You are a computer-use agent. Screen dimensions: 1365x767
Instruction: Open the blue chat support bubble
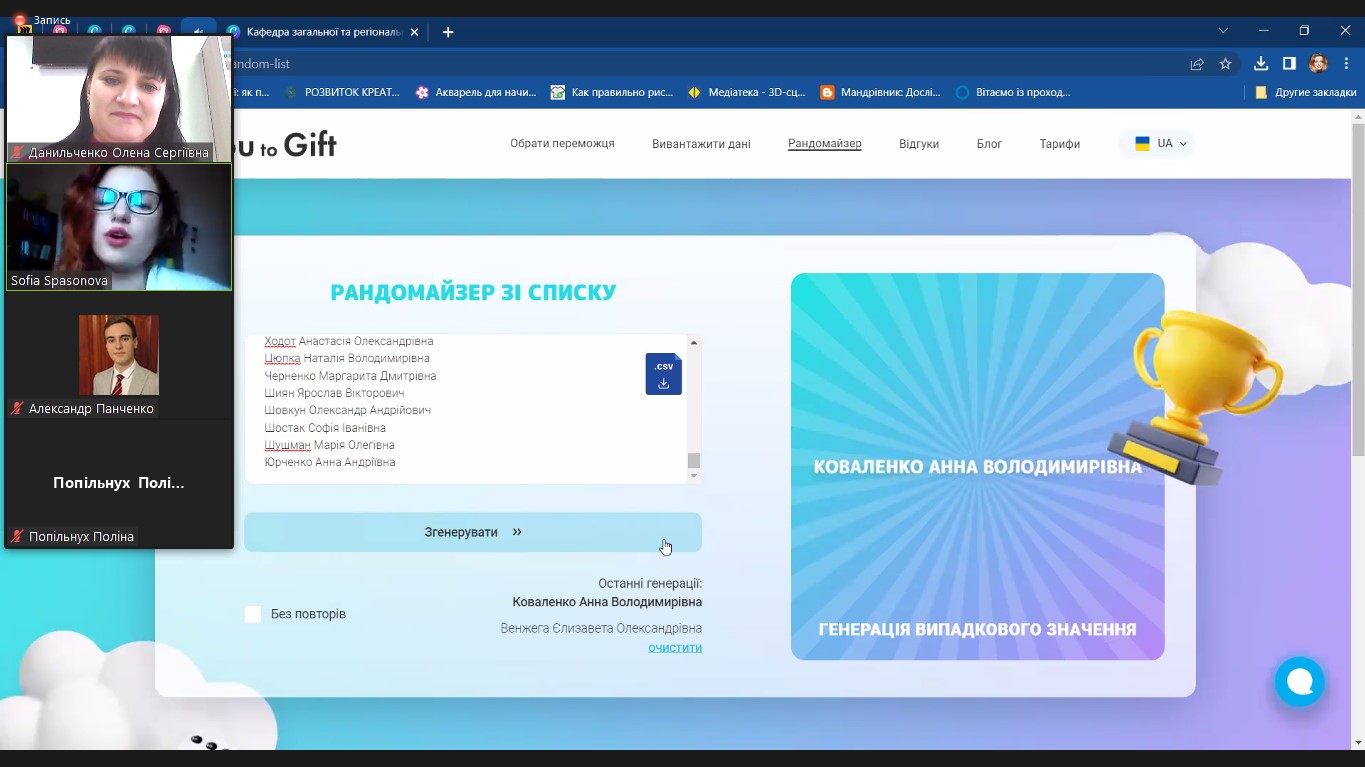coord(1299,682)
